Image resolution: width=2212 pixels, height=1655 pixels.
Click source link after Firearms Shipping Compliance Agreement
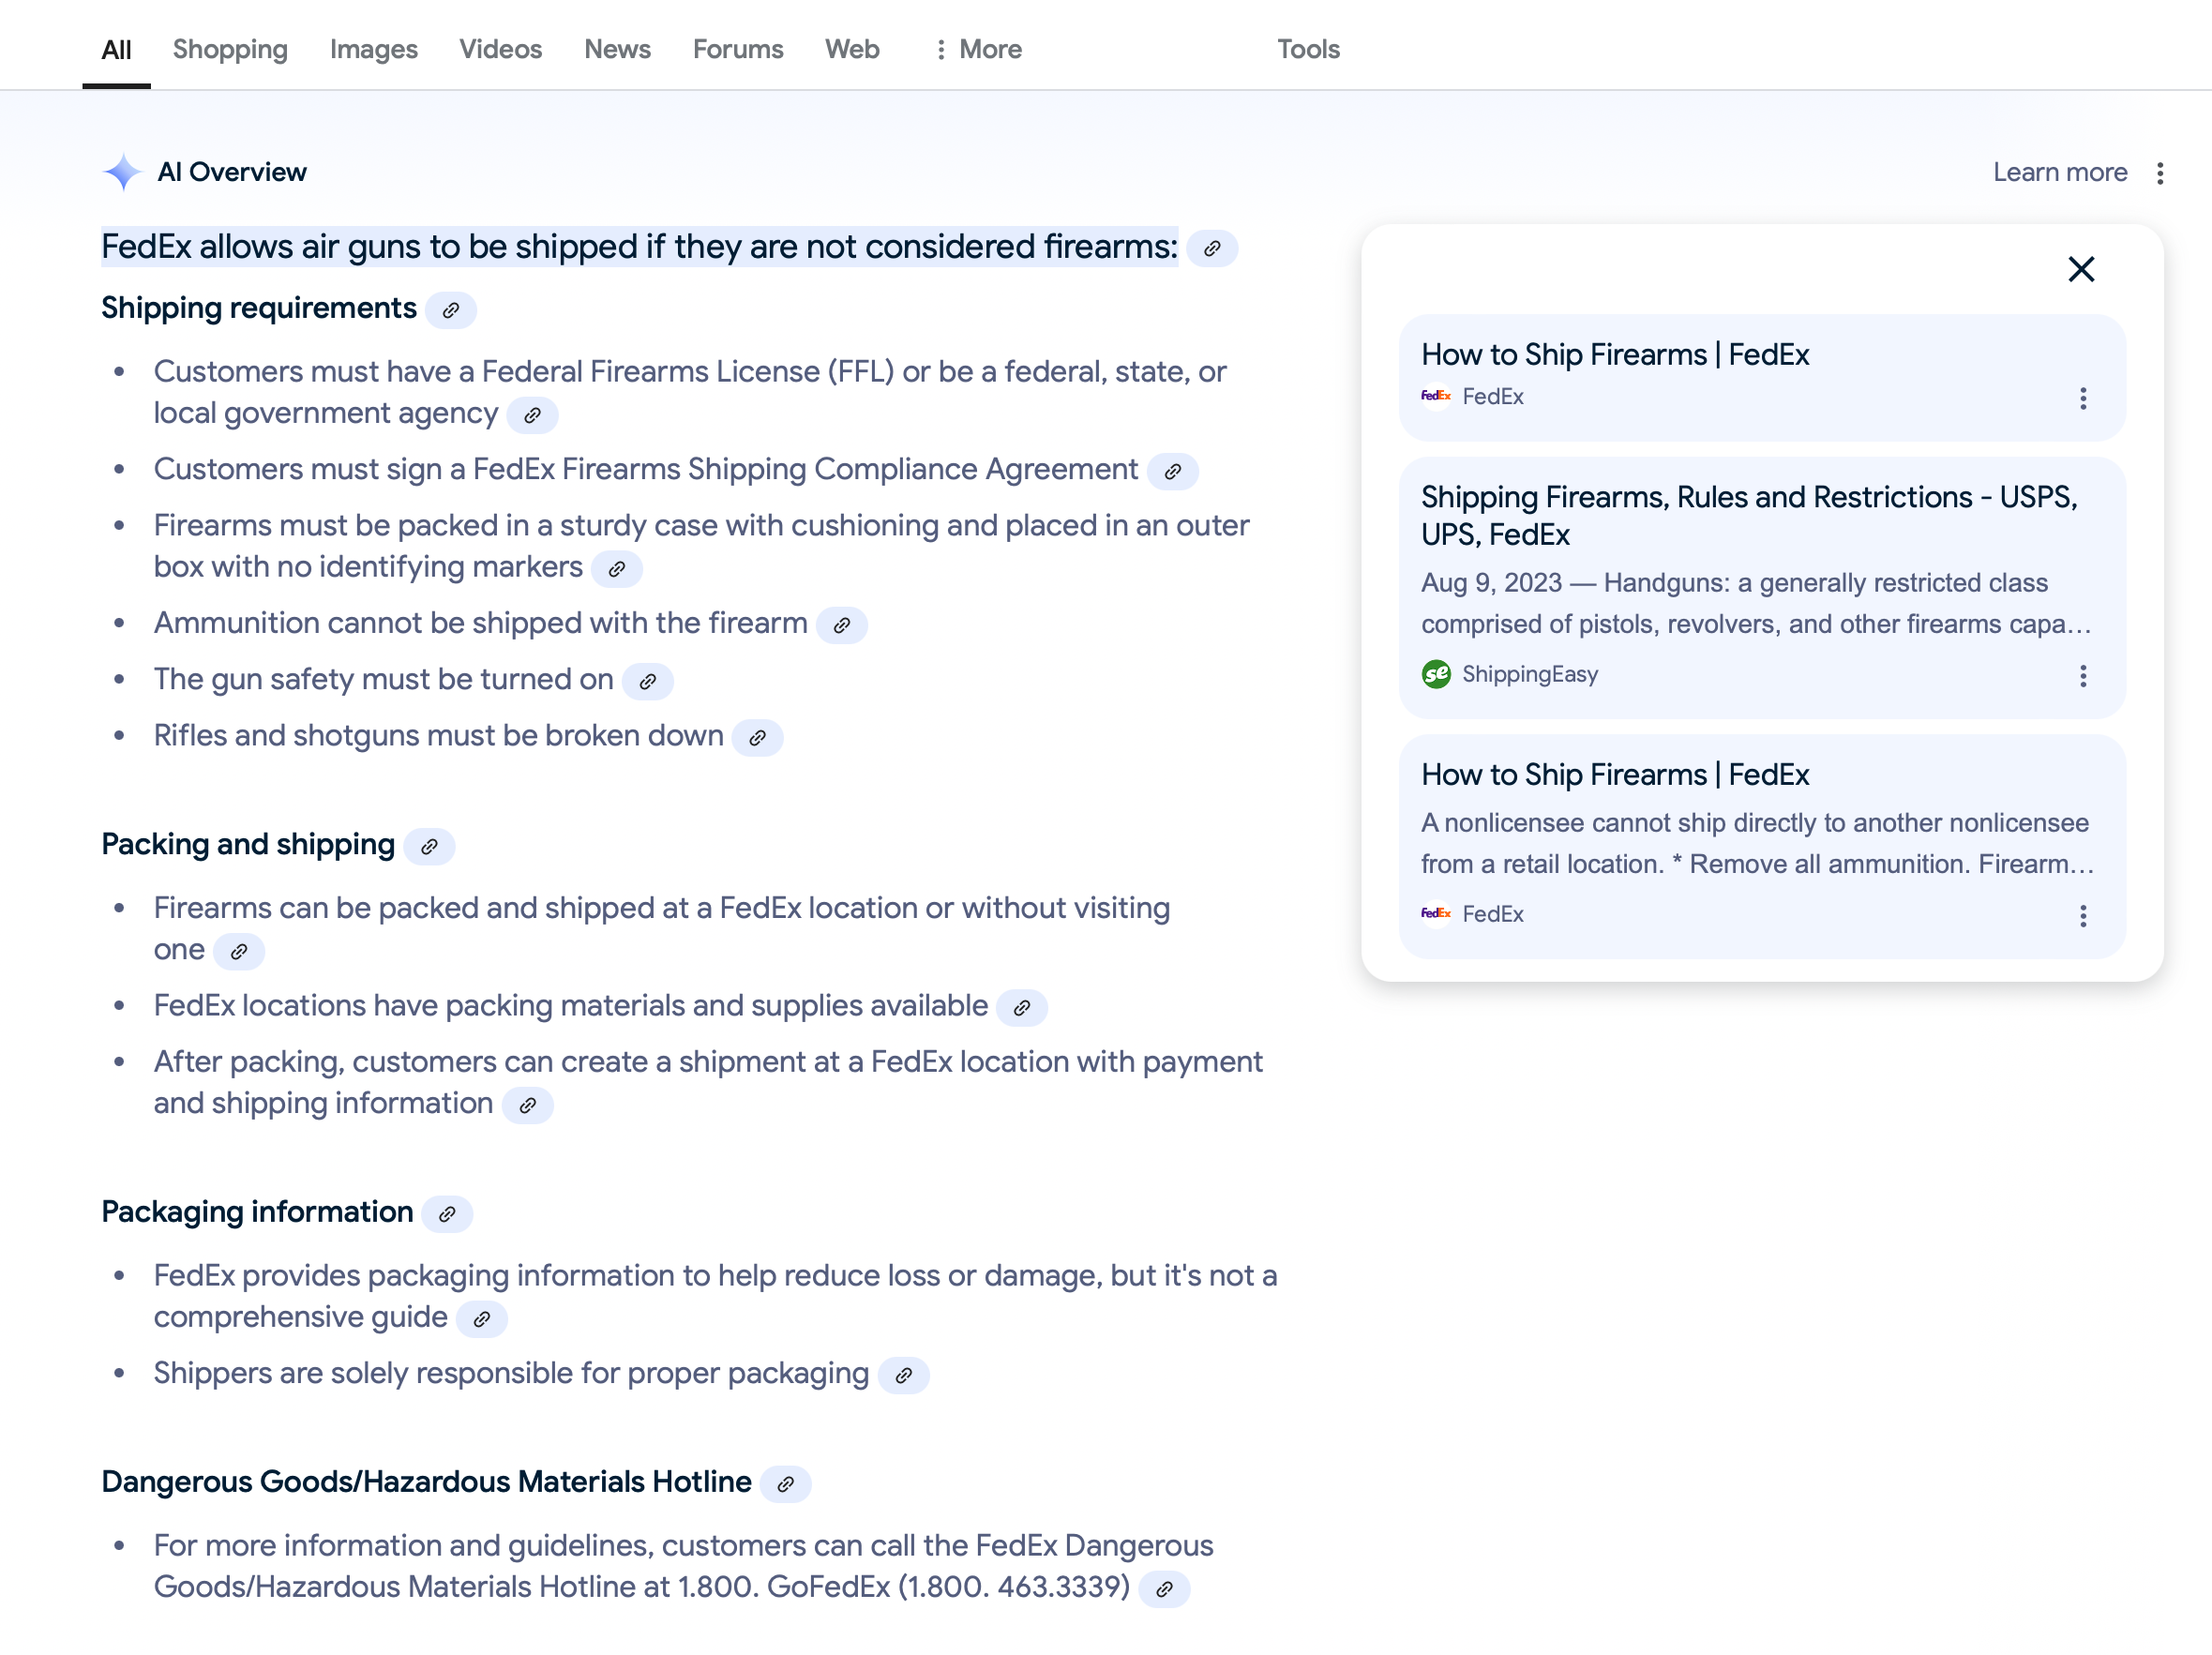(1173, 471)
